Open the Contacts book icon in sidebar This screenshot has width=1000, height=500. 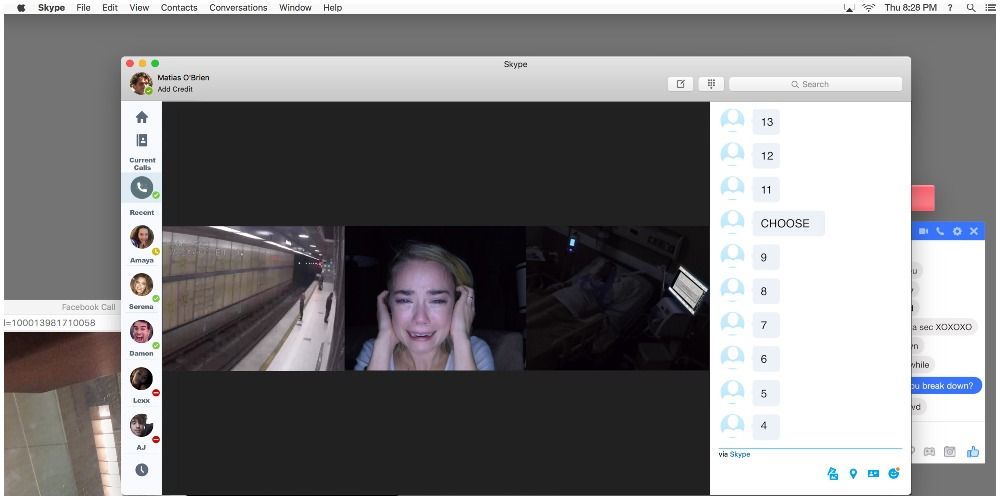pos(142,140)
